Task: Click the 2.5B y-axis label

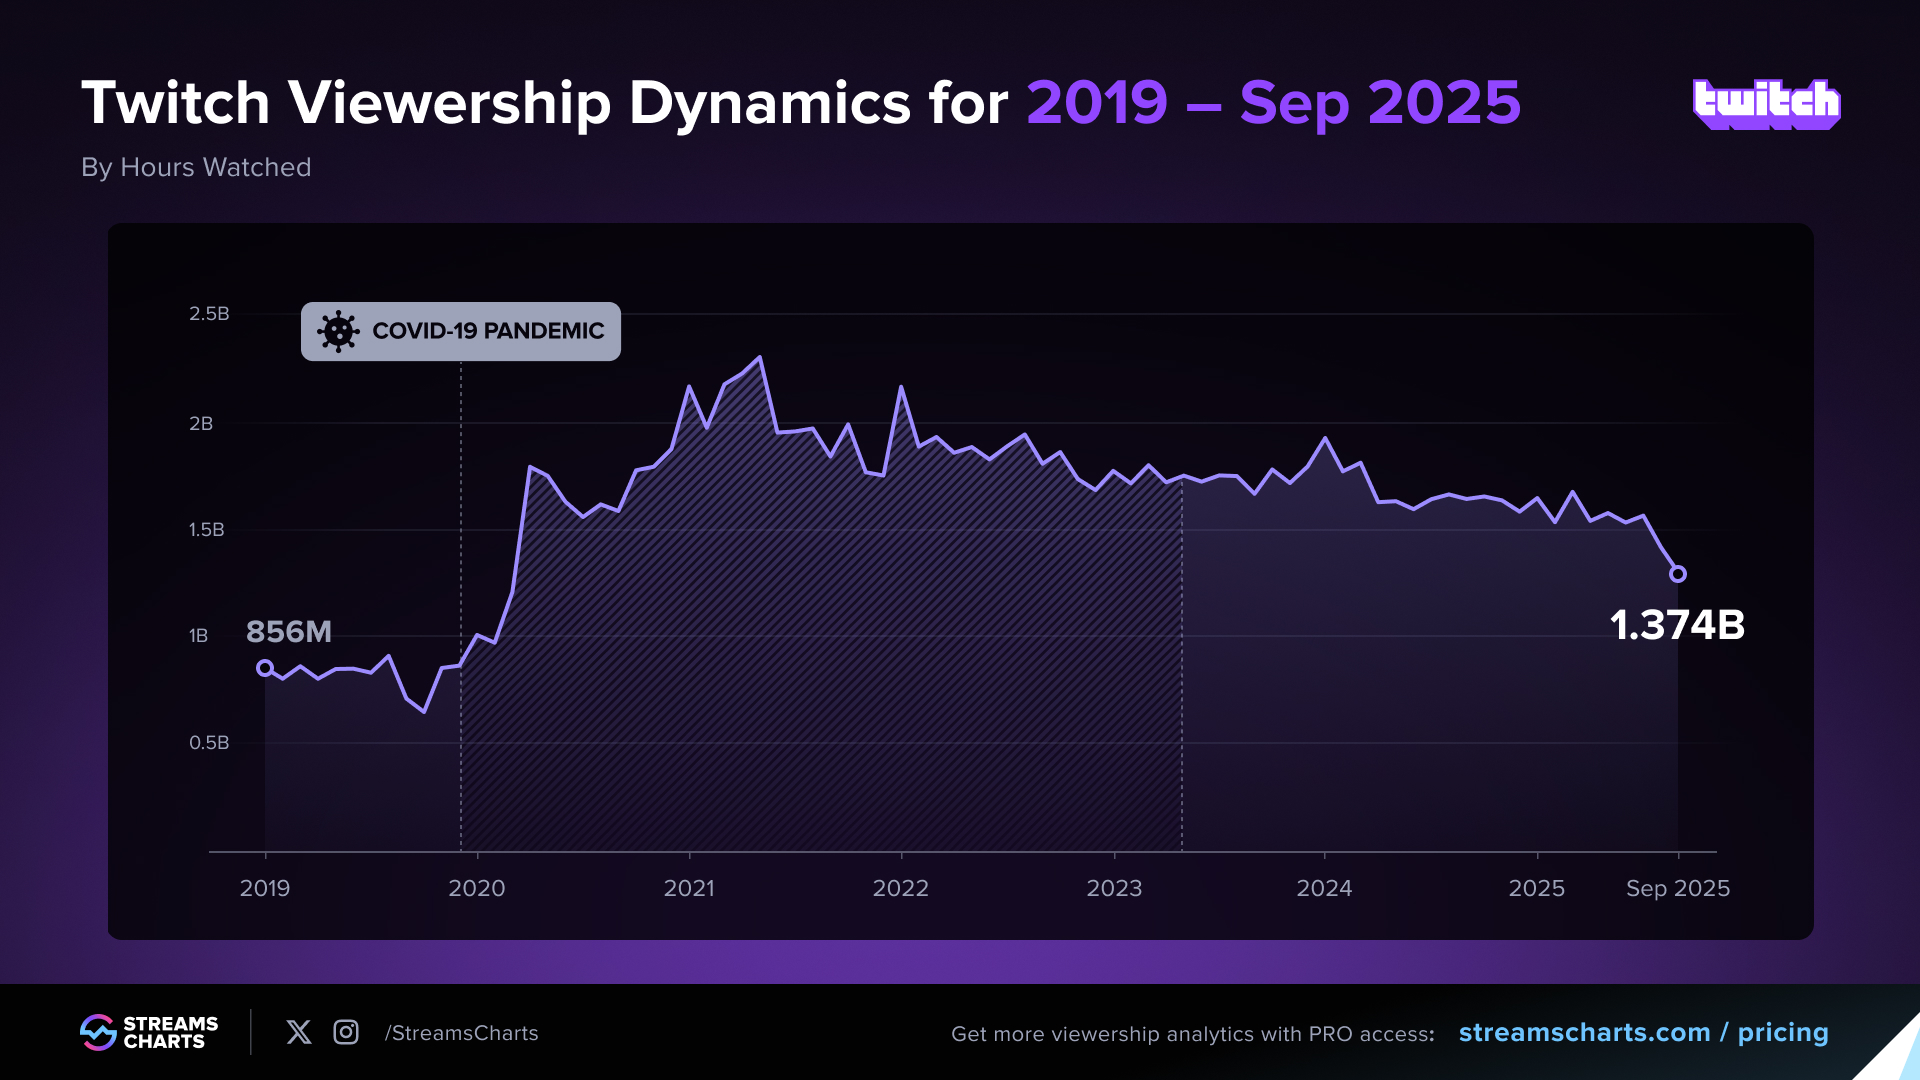Action: [209, 314]
